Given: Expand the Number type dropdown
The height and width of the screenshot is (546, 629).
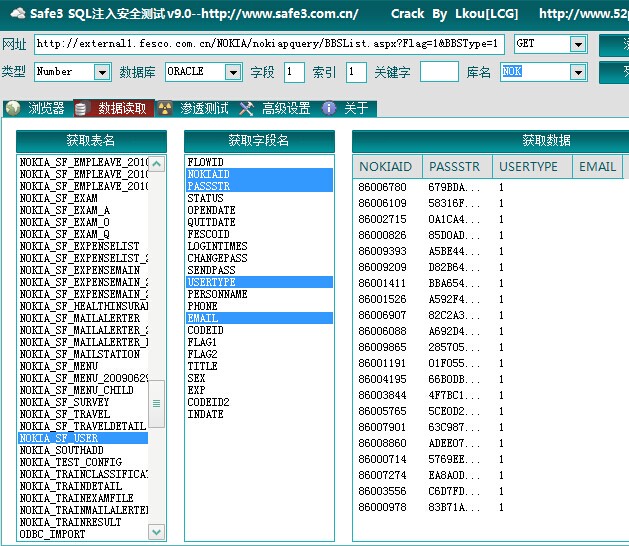Looking at the screenshot, I should click(x=102, y=73).
